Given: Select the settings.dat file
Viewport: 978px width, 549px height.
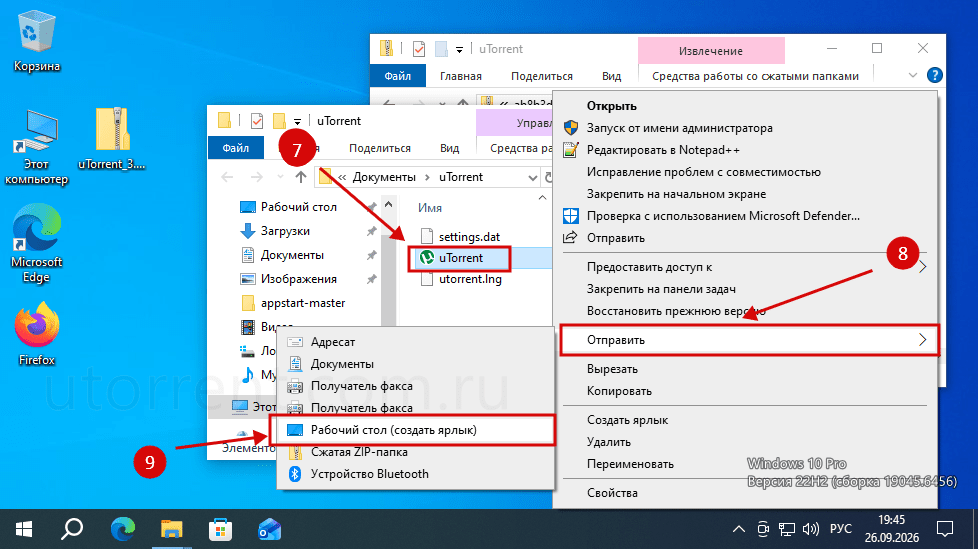Looking at the screenshot, I should click(x=460, y=236).
